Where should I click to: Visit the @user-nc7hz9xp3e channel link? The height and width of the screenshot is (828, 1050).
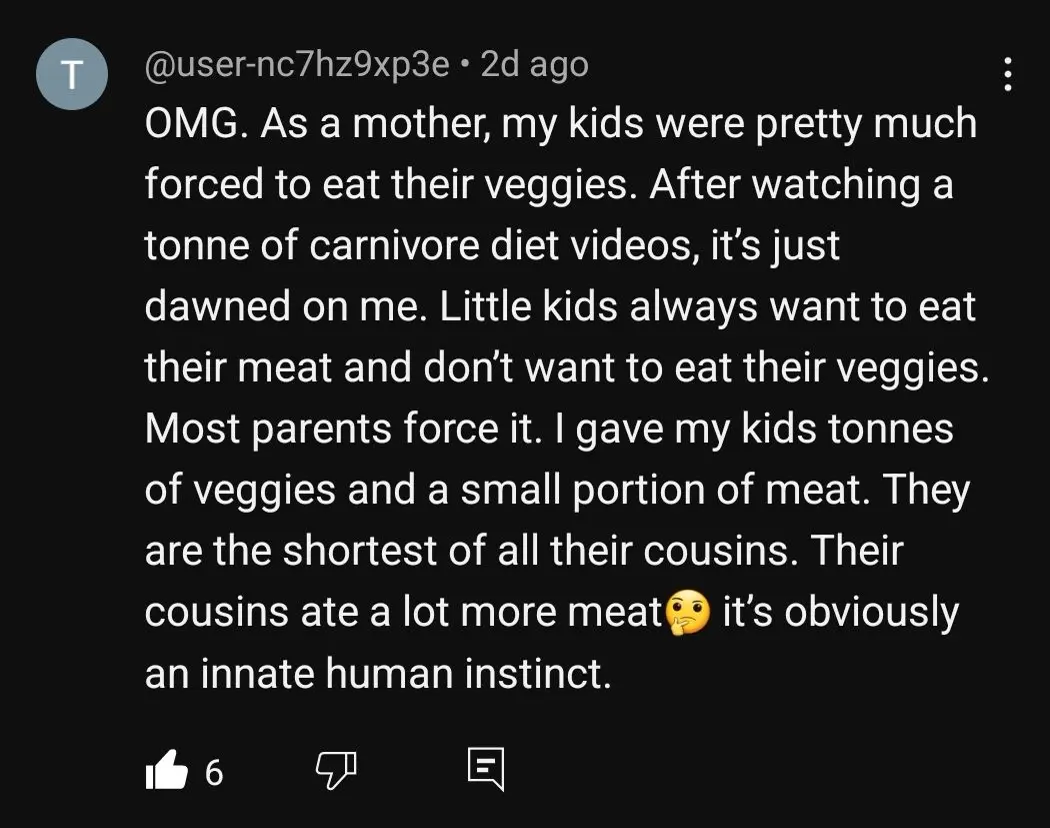click(297, 65)
